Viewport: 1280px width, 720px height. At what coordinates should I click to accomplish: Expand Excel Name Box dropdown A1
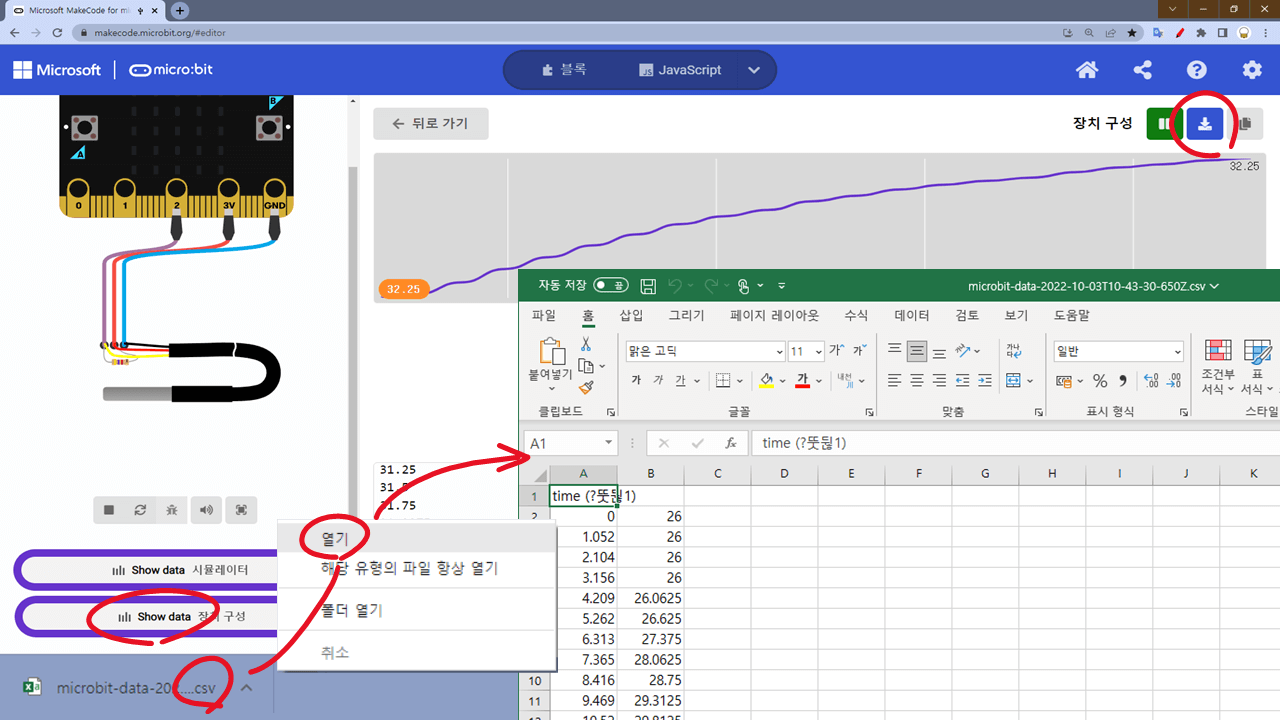607,443
